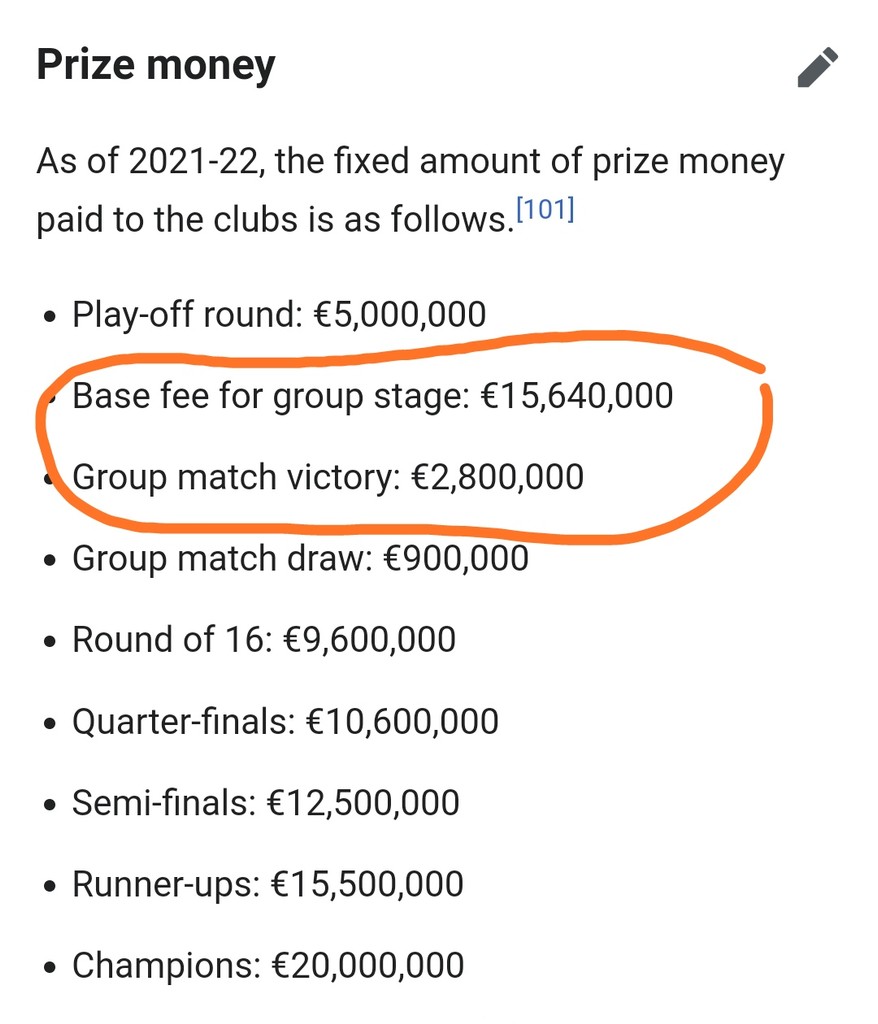878x1024 pixels.
Task: Click the pencil edit icon
Action: tap(818, 67)
